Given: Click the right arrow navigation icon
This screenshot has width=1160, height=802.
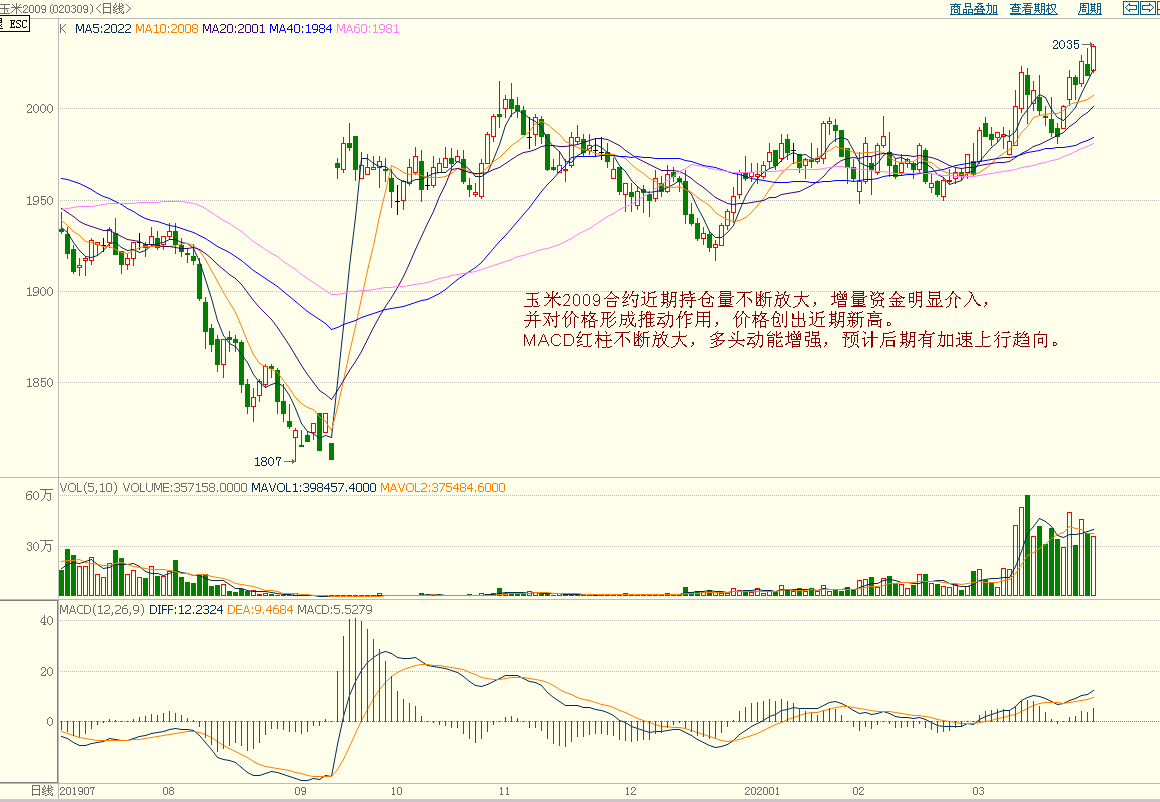Looking at the screenshot, I should [x=1149, y=9].
